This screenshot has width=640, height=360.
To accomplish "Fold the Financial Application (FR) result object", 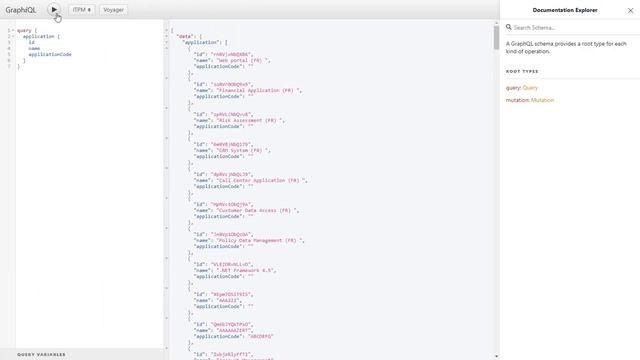I will click(167, 78).
